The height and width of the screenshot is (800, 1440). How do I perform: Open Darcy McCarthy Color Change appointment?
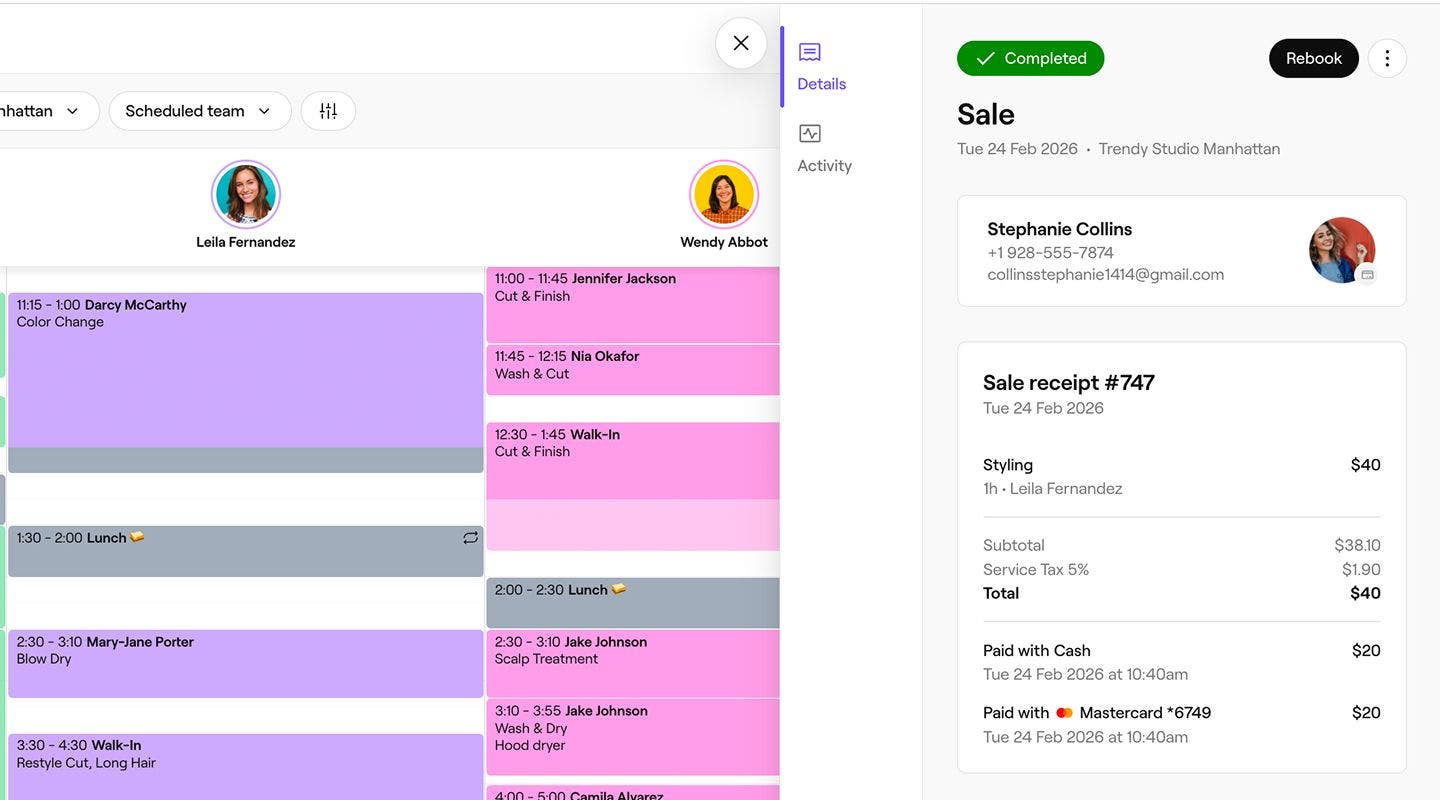pyautogui.click(x=245, y=370)
